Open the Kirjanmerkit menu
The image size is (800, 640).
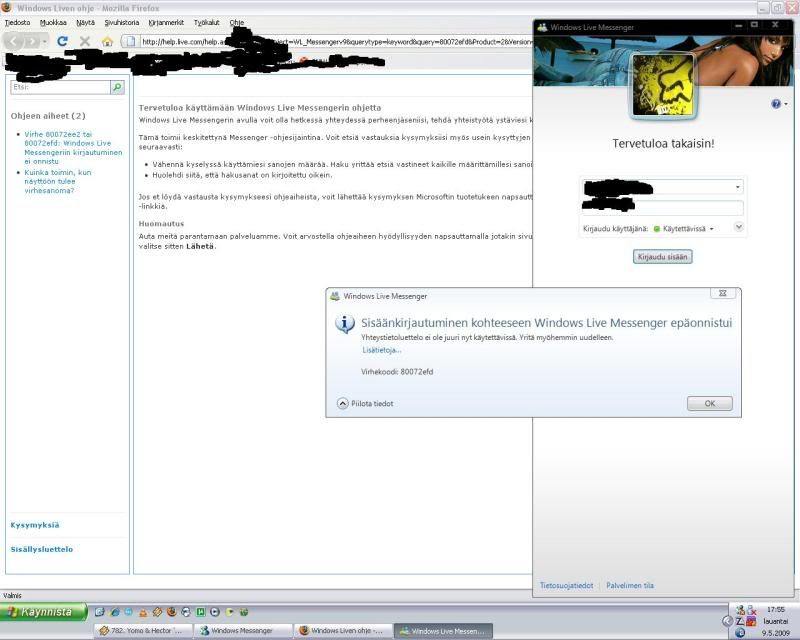pyautogui.click(x=166, y=22)
